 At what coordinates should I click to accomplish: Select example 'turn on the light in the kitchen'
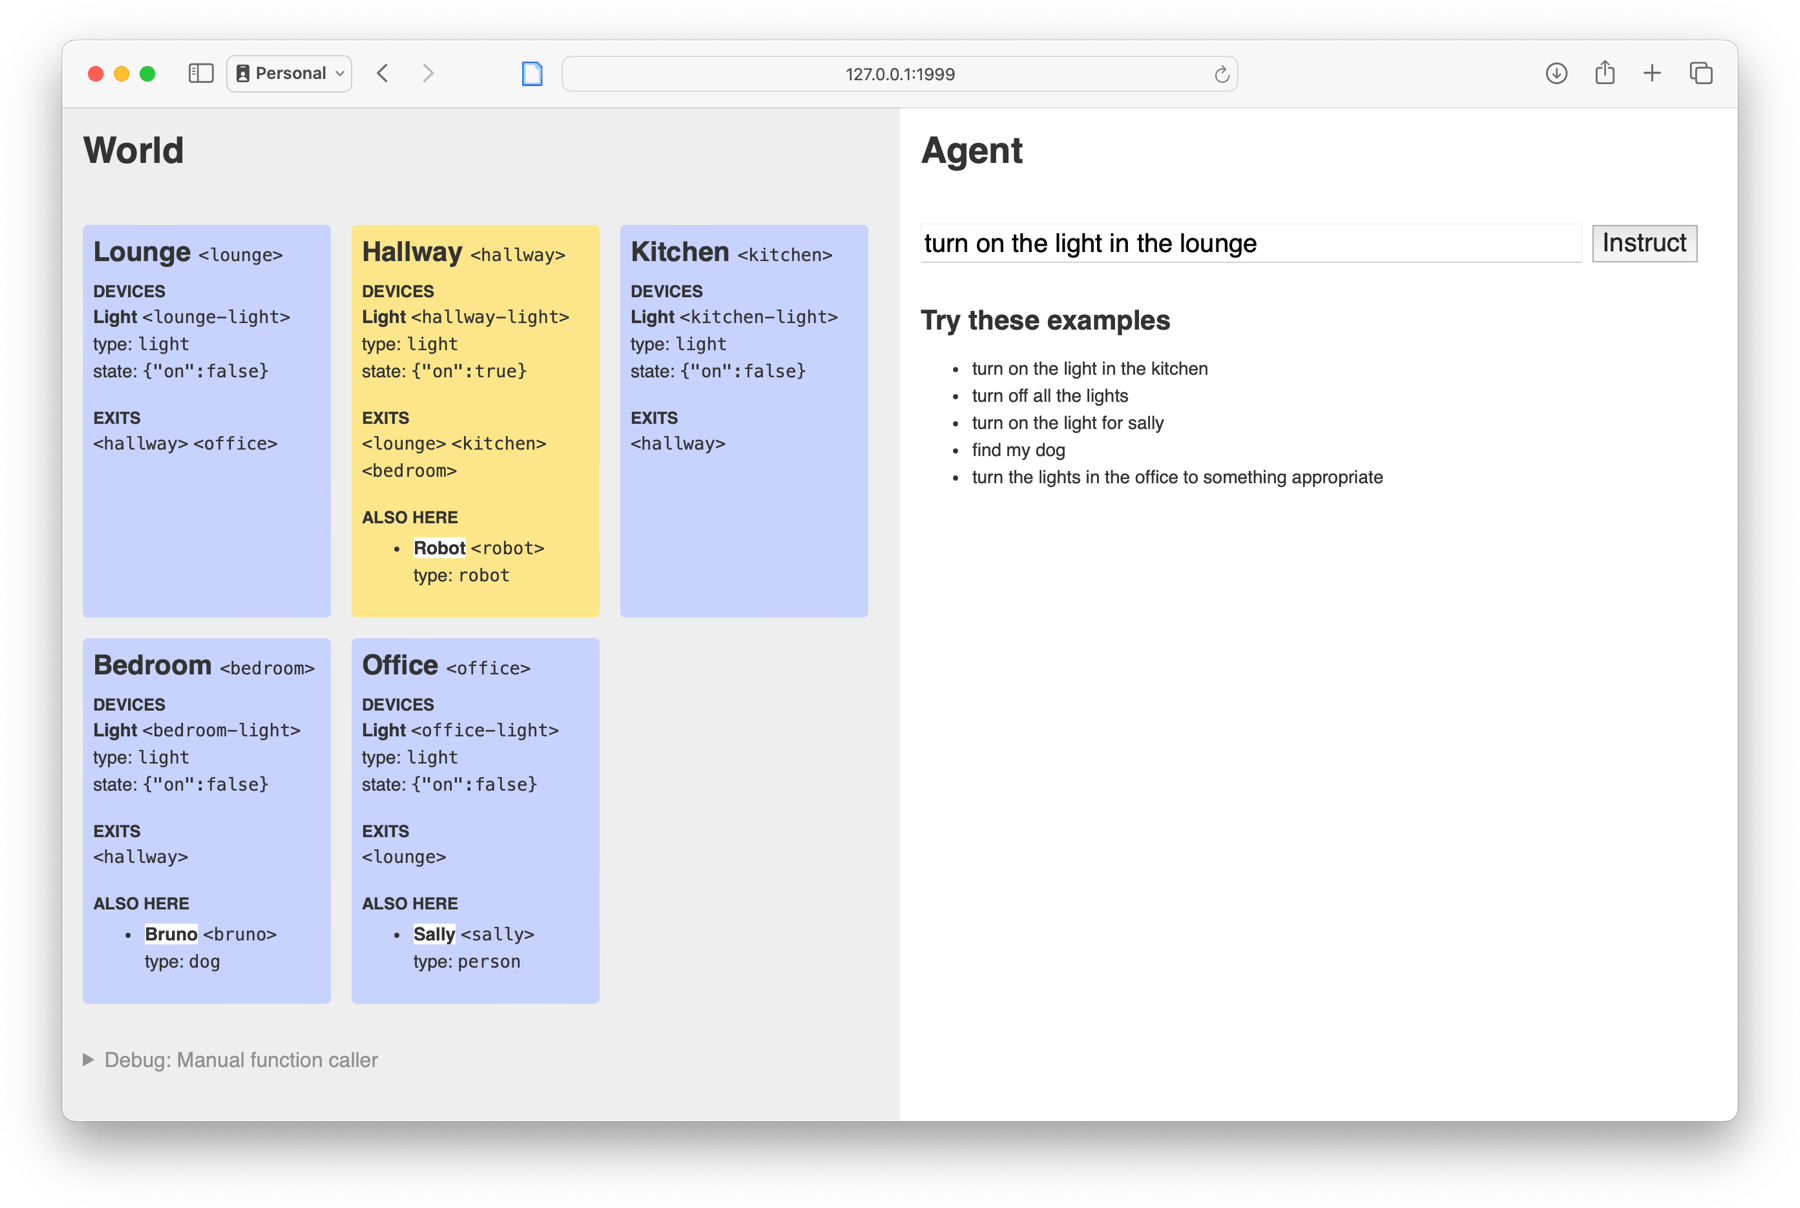(1089, 369)
